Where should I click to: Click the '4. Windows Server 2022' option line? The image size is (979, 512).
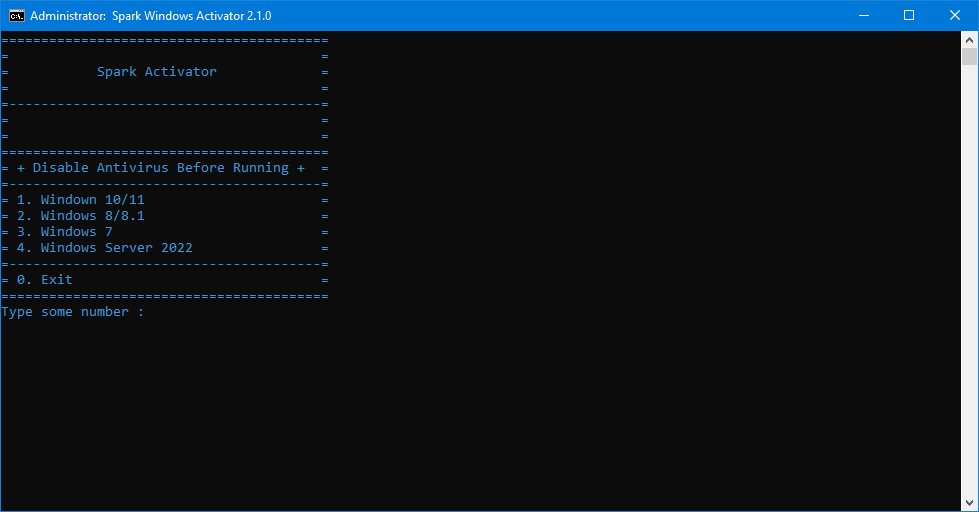click(x=105, y=248)
